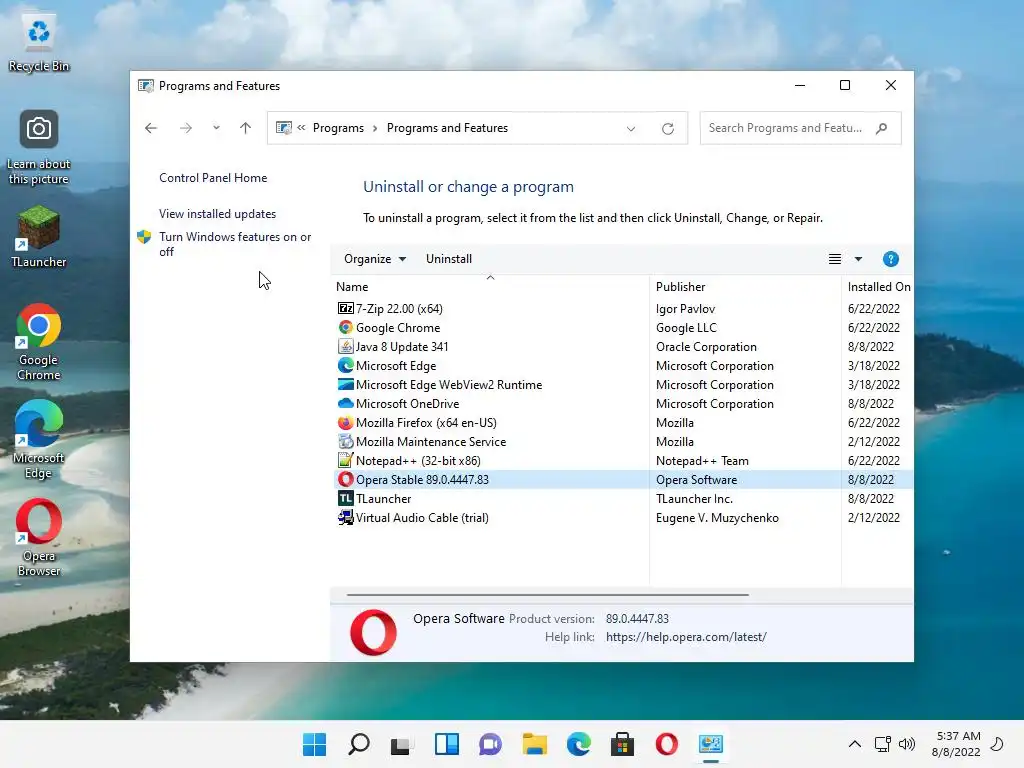Open File Explorer from taskbar
This screenshot has height=768, width=1024.
535,744
